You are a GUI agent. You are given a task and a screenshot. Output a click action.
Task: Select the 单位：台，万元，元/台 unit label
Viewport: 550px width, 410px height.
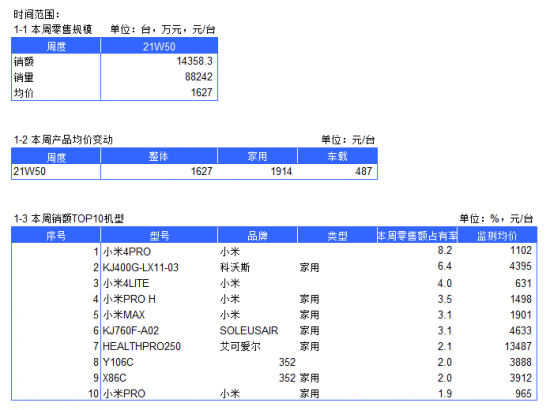click(163, 29)
